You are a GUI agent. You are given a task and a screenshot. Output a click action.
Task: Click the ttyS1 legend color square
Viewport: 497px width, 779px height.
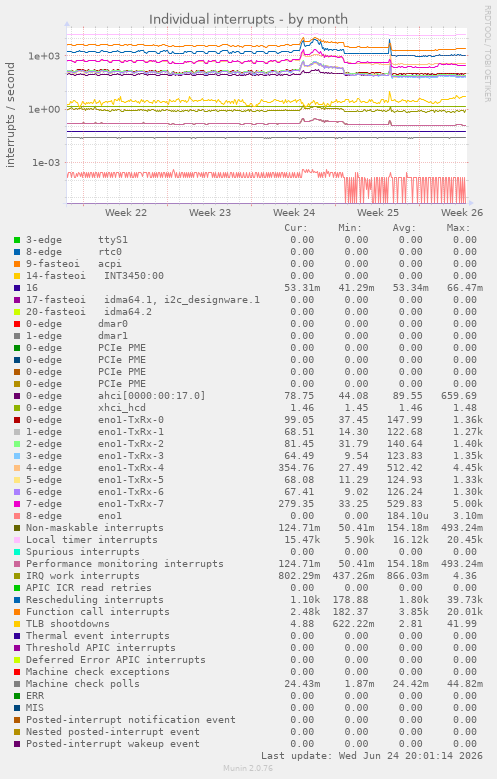click(17, 240)
